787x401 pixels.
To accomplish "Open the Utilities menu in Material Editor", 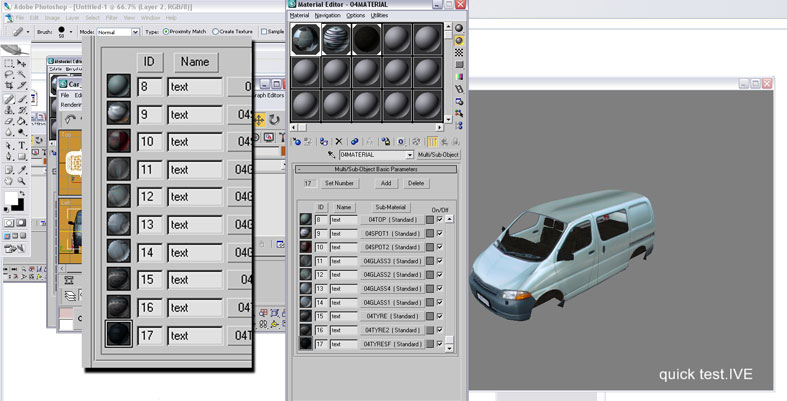I will click(379, 16).
